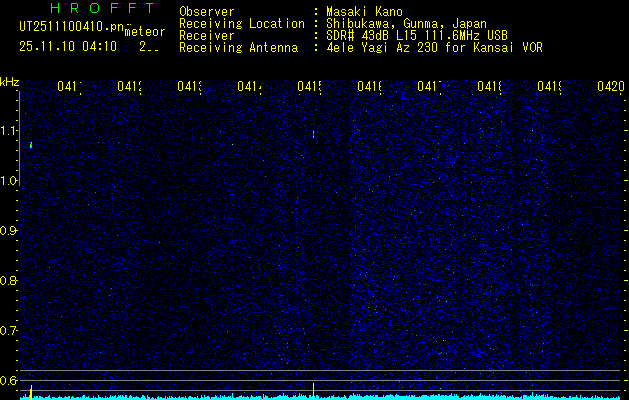The height and width of the screenshot is (400, 629).
Task: Click the 'meteor' label under the file name
Action: click(145, 32)
